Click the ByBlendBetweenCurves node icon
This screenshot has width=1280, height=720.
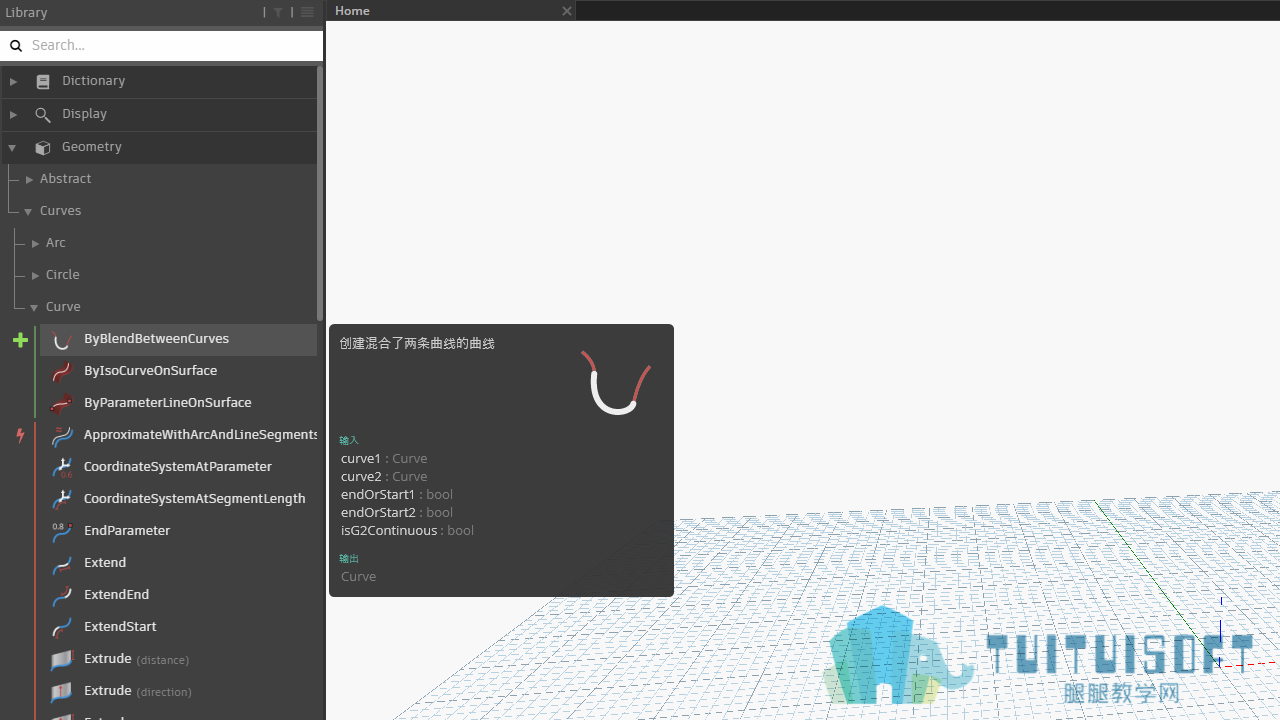tap(62, 340)
